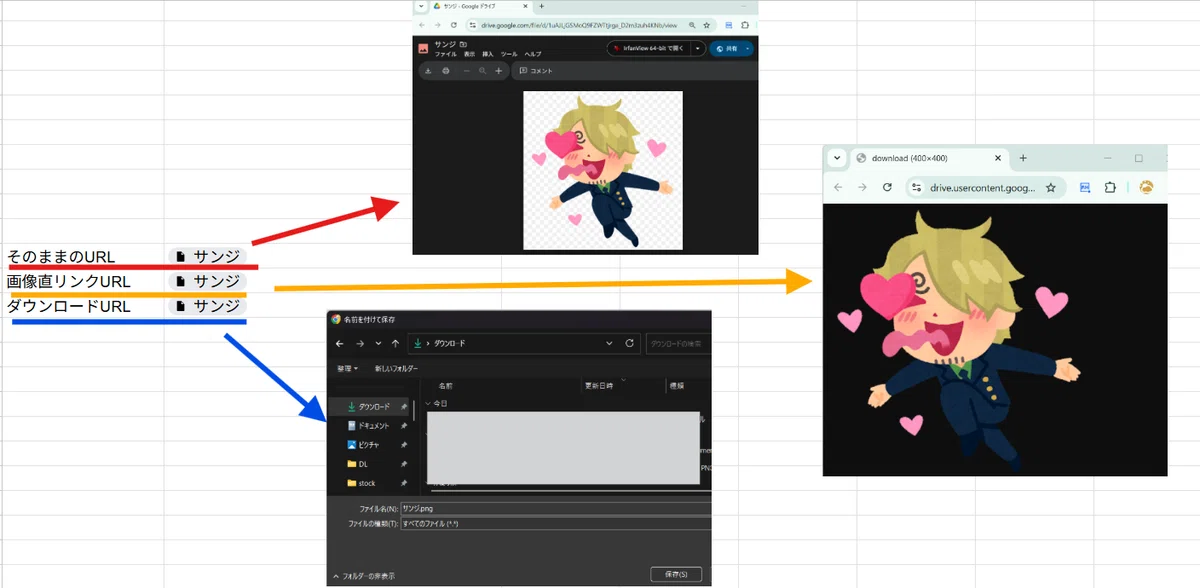Screen dimensions: 1200x588
Task: Close the download (400×400) tab
Action: [997, 158]
